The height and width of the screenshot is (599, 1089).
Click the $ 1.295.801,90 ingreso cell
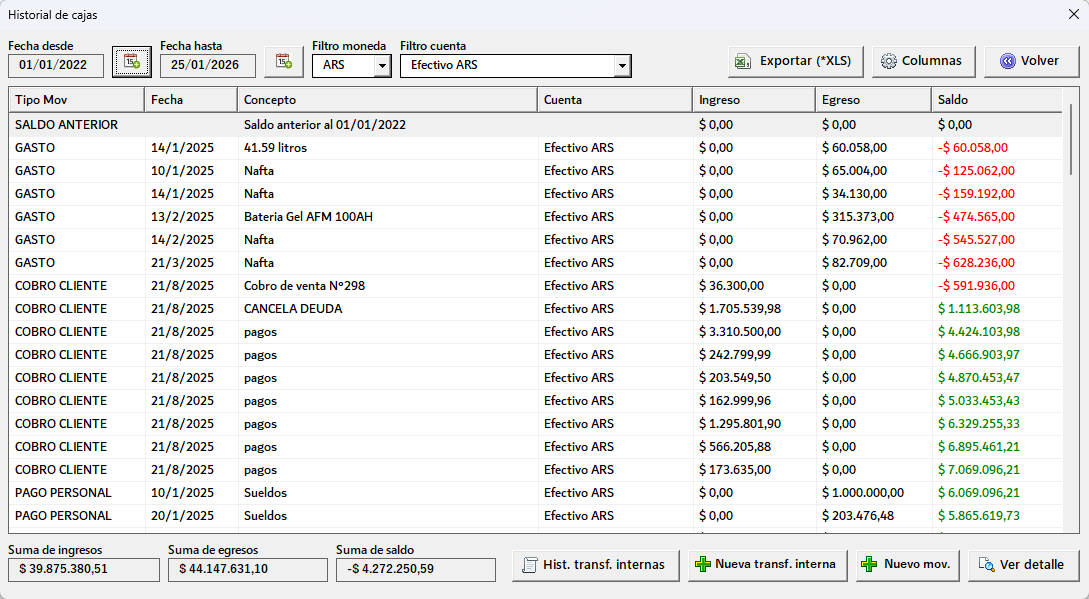754,424
